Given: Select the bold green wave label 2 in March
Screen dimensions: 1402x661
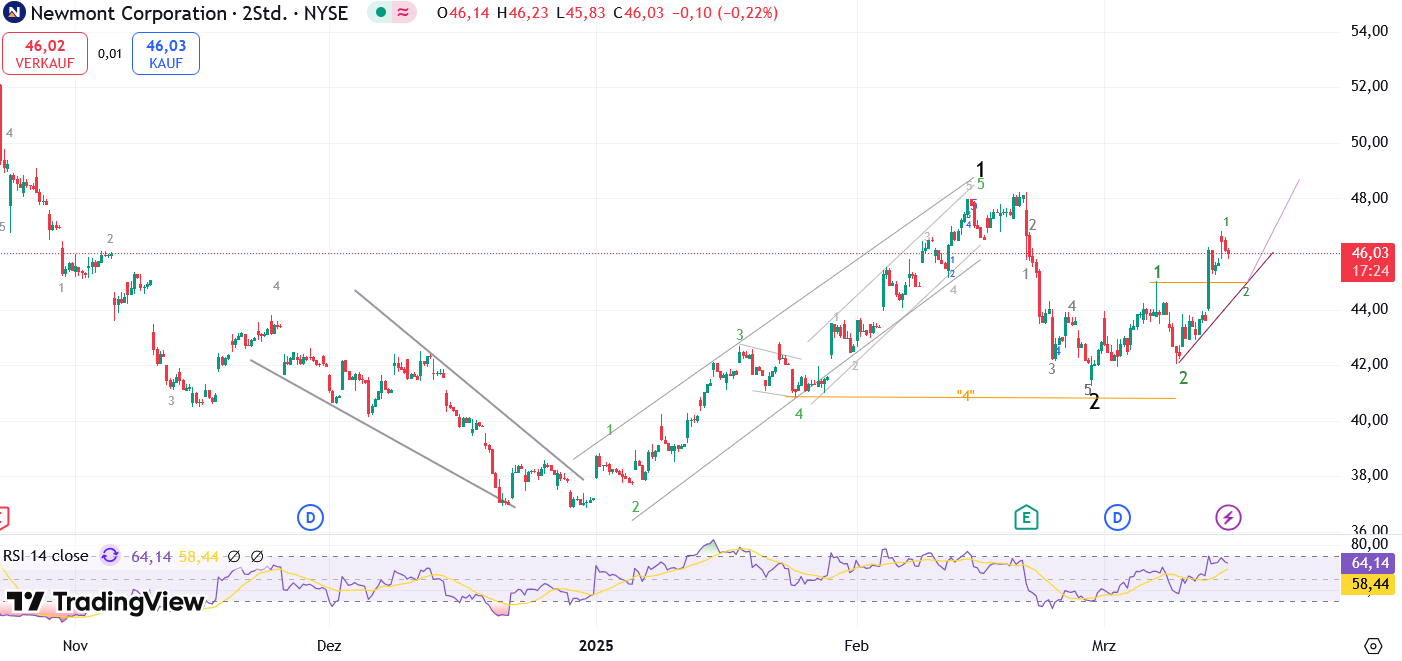Looking at the screenshot, I should pyautogui.click(x=1183, y=378).
